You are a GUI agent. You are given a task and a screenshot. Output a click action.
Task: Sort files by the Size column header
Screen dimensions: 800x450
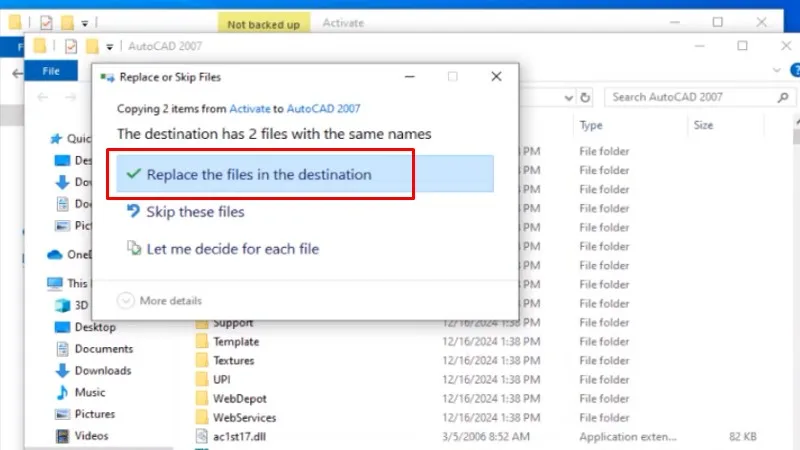[703, 126]
